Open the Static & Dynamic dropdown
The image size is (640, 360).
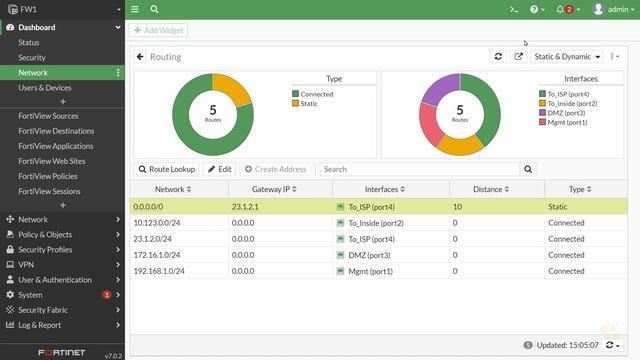click(567, 57)
